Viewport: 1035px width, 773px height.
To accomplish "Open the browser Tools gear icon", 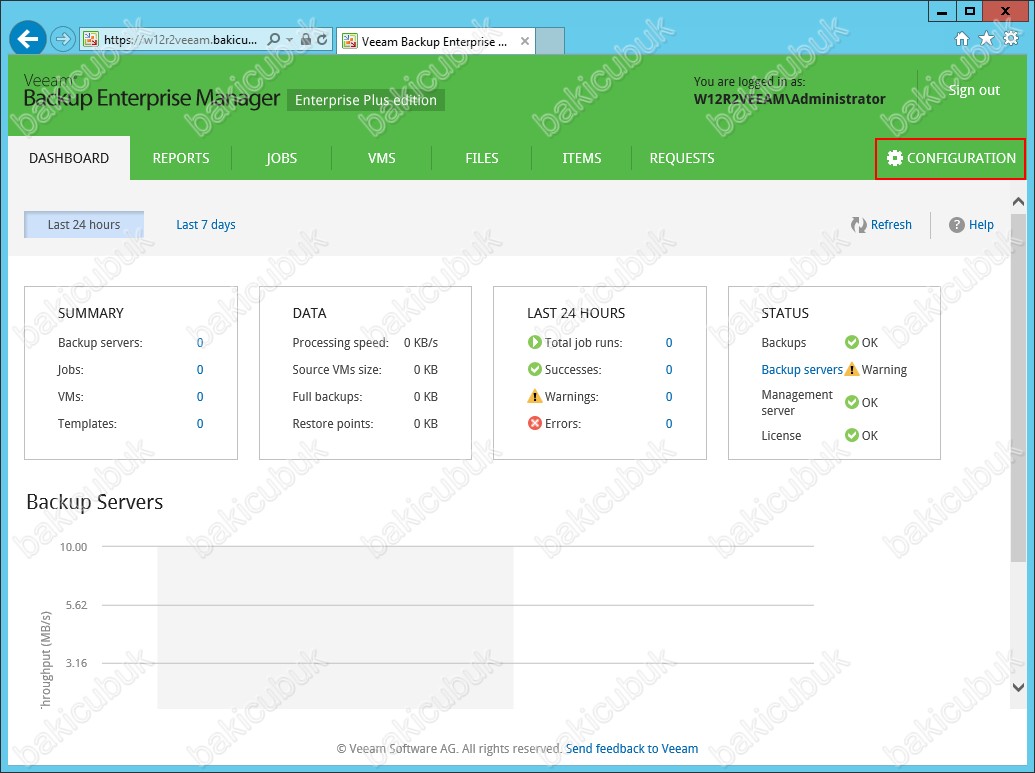I will coord(1011,38).
